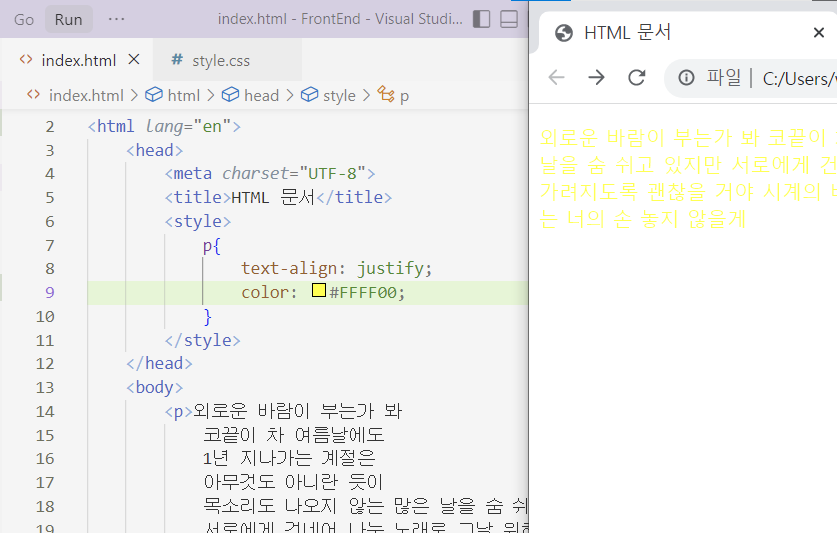Click the text-align property on line 8

pyautogui.click(x=289, y=268)
